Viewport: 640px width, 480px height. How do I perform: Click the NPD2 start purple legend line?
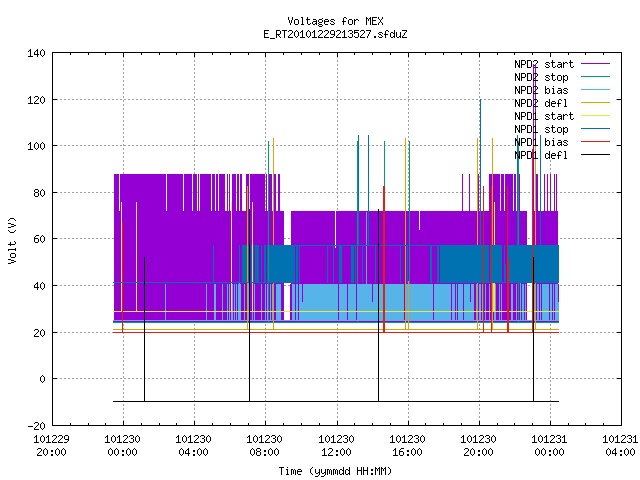595,64
